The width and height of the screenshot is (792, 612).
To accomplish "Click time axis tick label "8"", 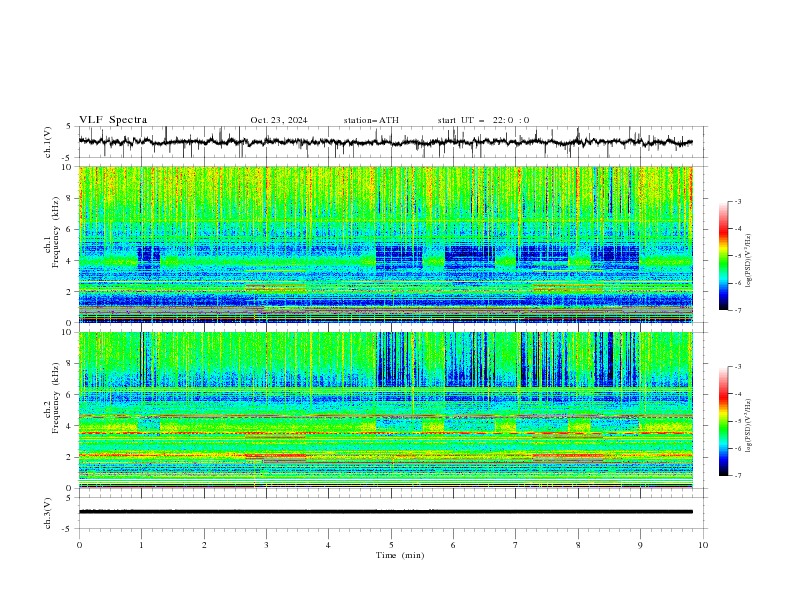I will coord(578,545).
